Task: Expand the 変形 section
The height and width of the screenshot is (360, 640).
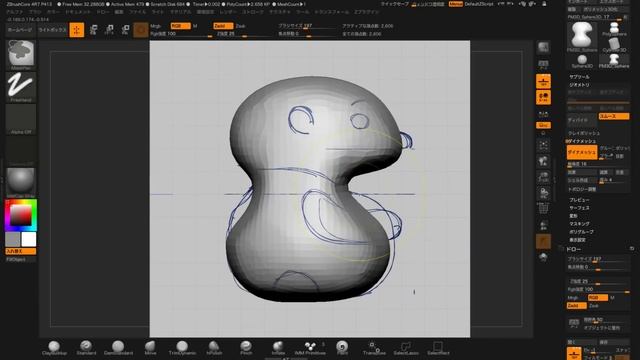Action: click(x=573, y=216)
